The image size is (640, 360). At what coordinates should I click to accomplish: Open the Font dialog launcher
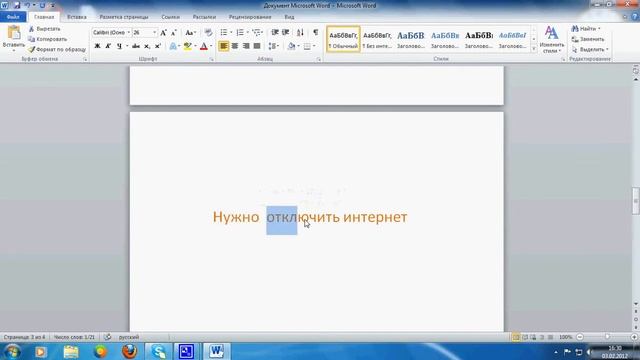tap(211, 60)
